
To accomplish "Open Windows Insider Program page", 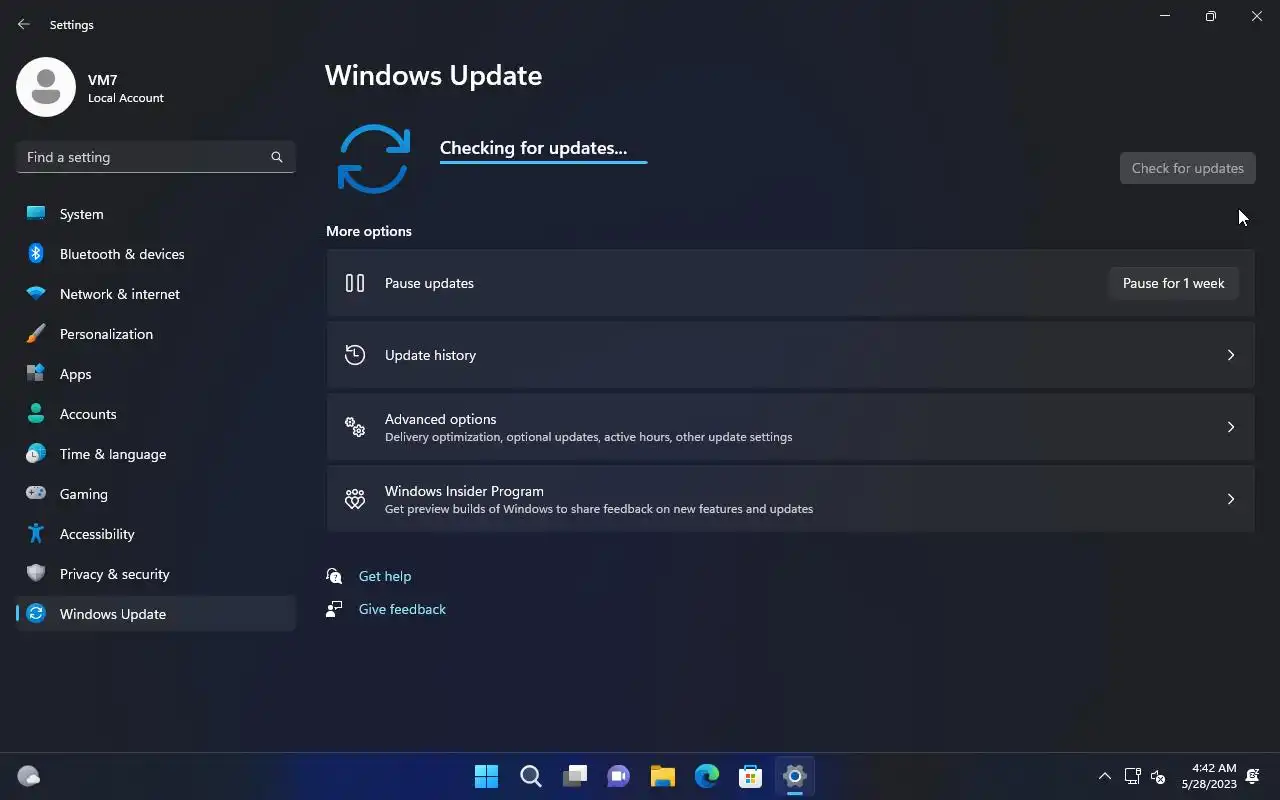I will [x=790, y=499].
